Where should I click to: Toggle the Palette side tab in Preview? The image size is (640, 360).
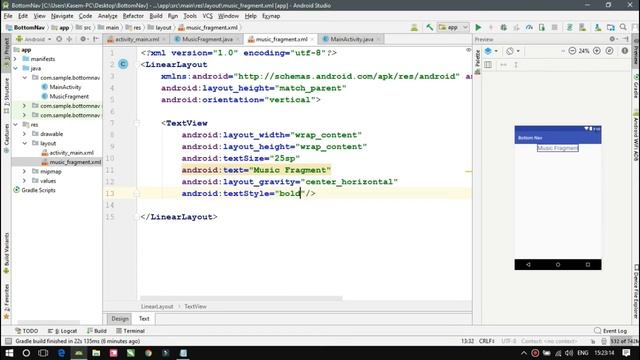478,62
